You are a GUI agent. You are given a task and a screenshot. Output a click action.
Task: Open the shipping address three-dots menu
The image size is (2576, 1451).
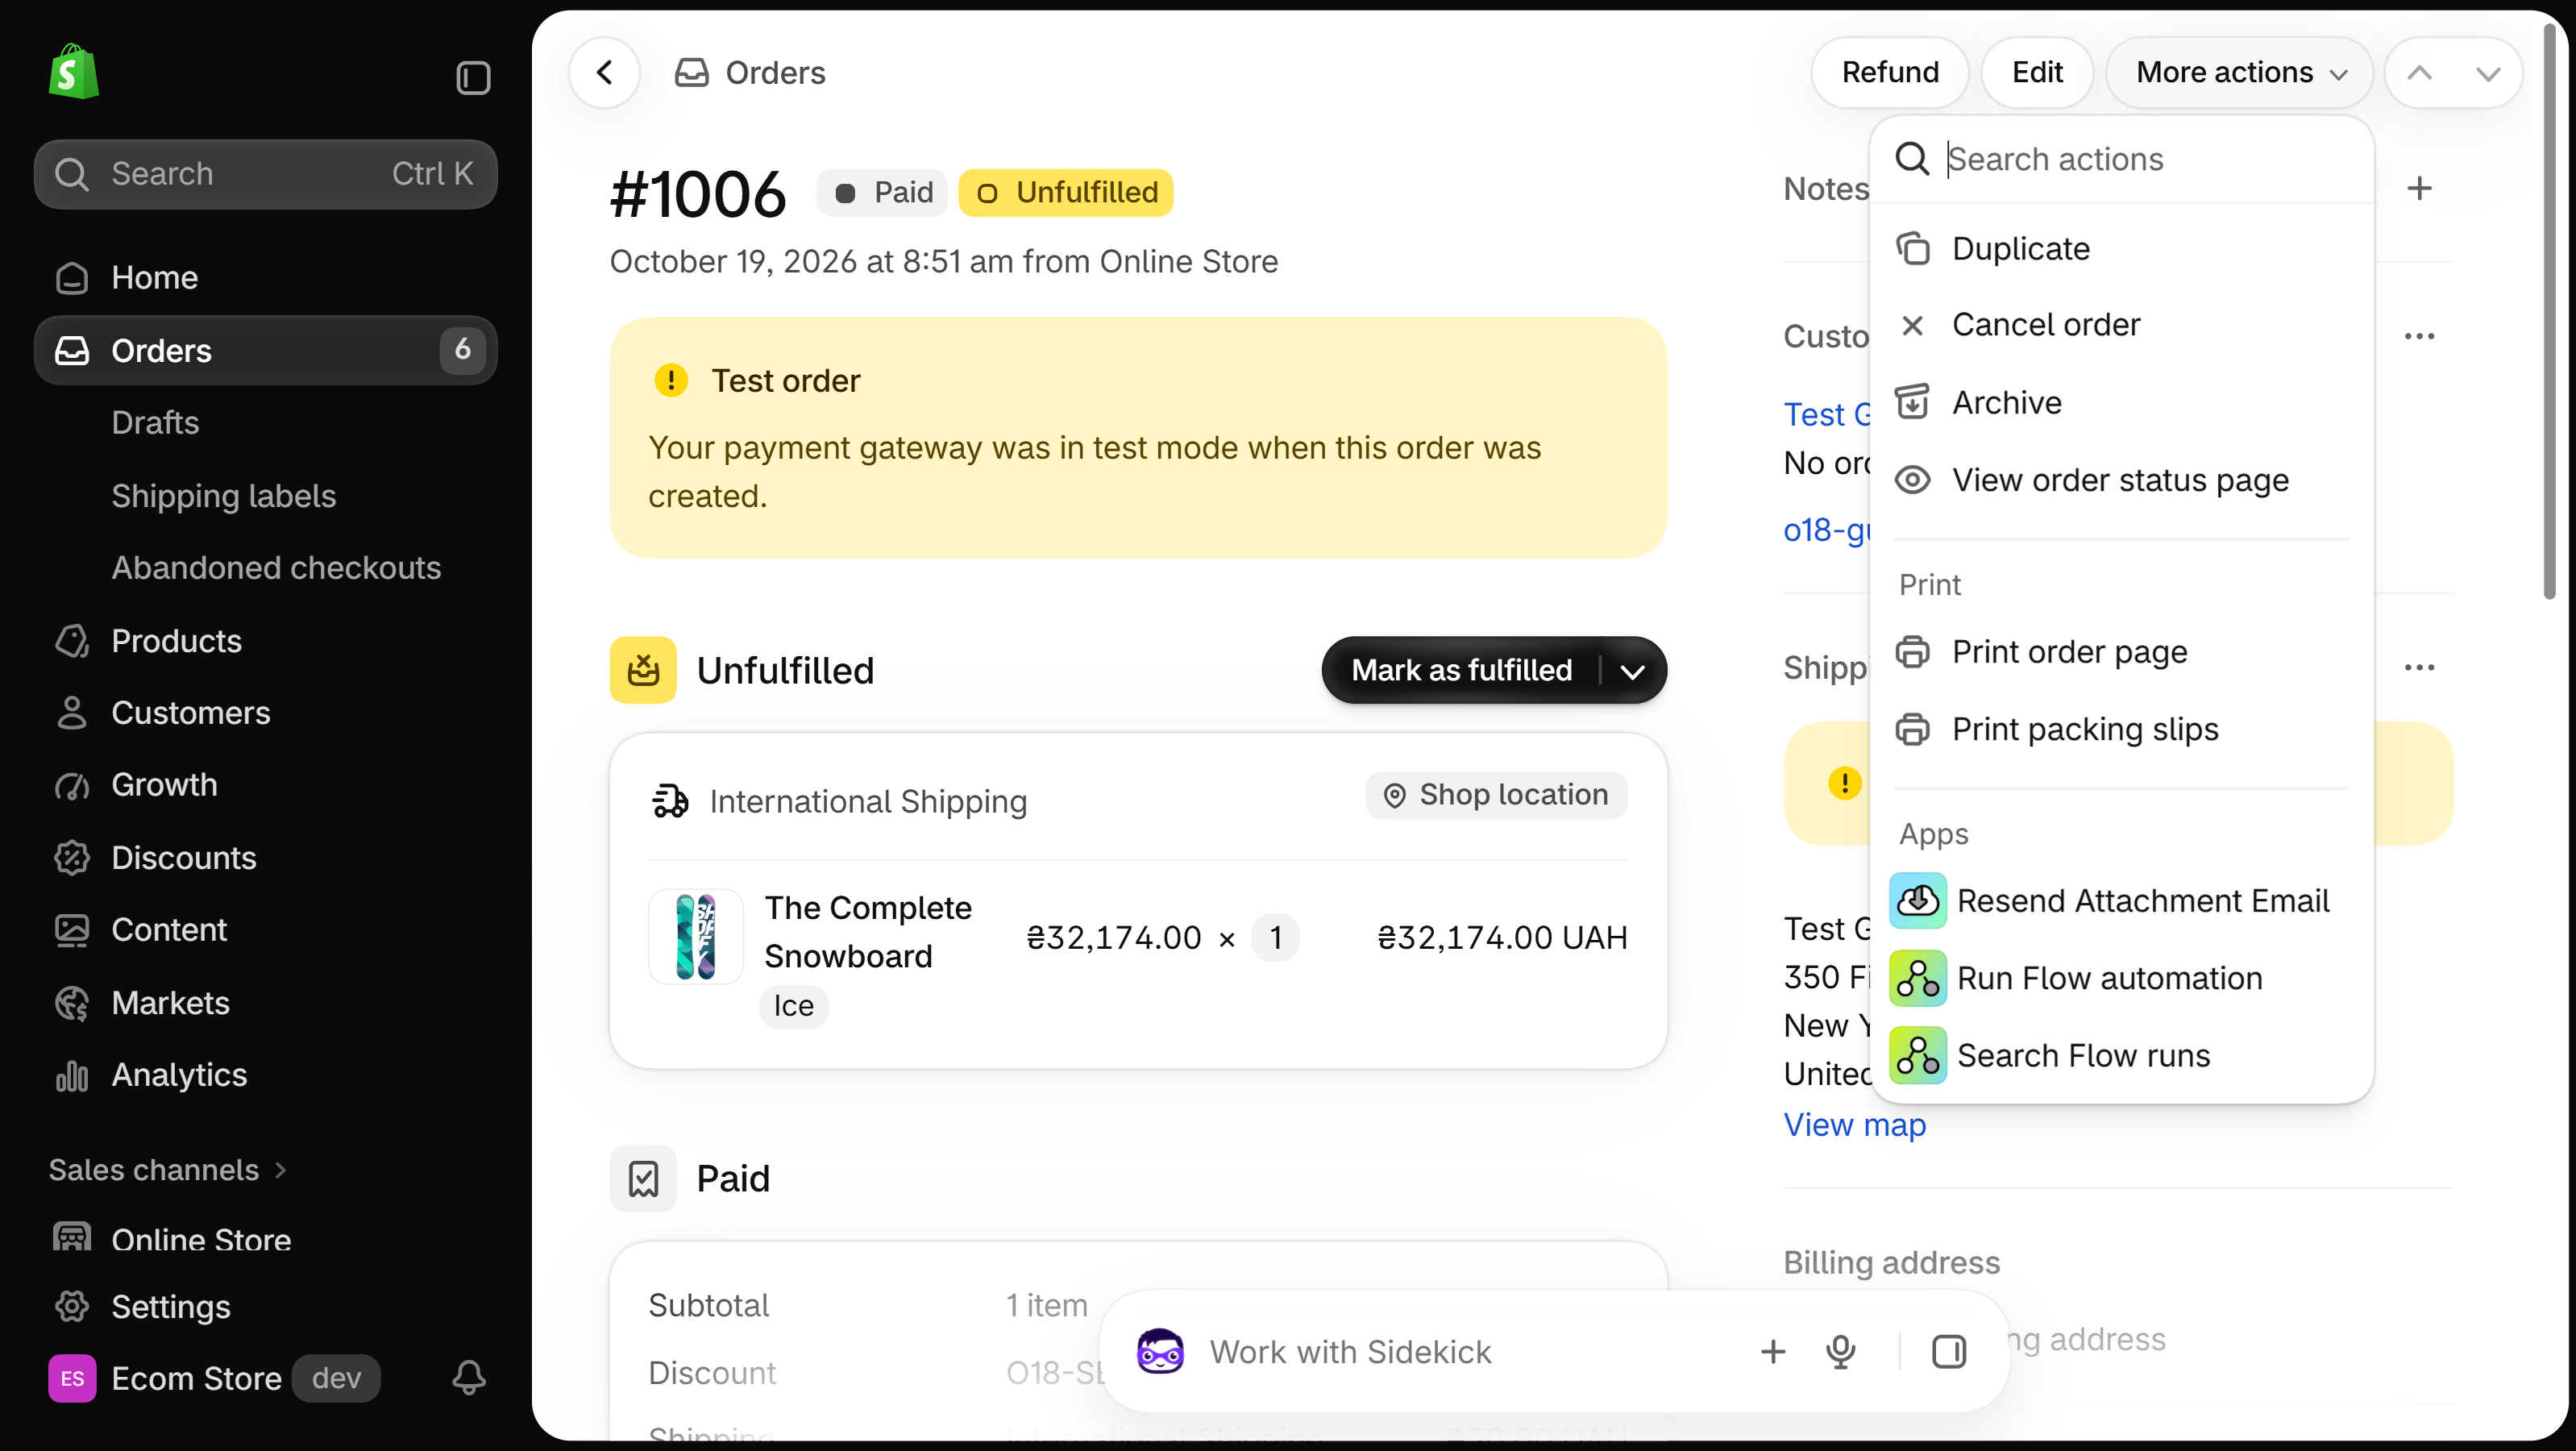(2419, 667)
